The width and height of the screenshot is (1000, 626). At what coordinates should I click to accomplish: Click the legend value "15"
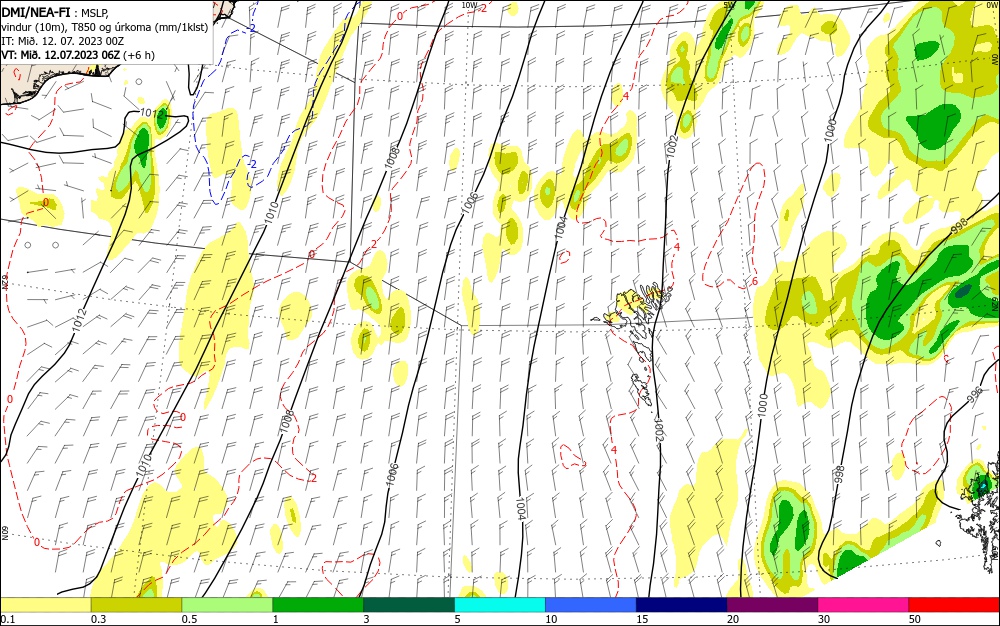[642, 619]
